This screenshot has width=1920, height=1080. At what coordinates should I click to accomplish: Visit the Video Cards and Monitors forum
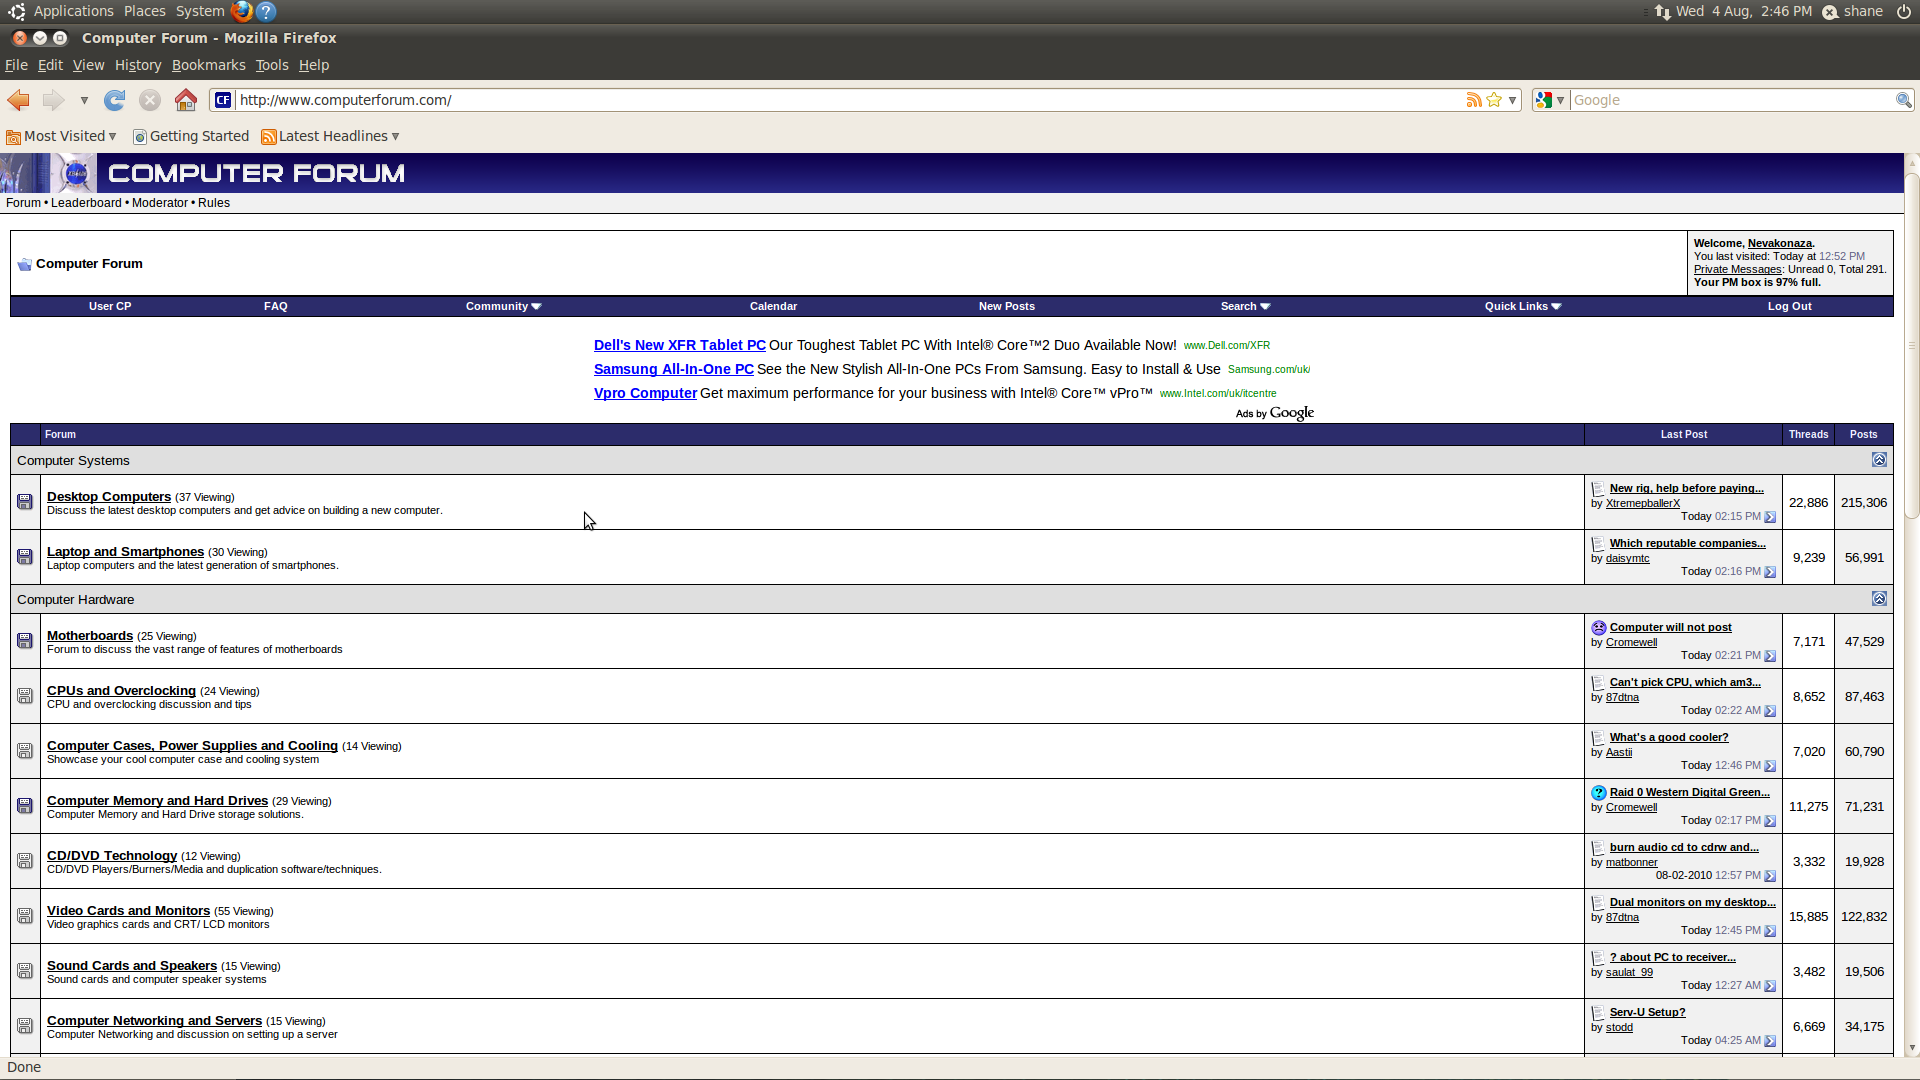click(128, 910)
